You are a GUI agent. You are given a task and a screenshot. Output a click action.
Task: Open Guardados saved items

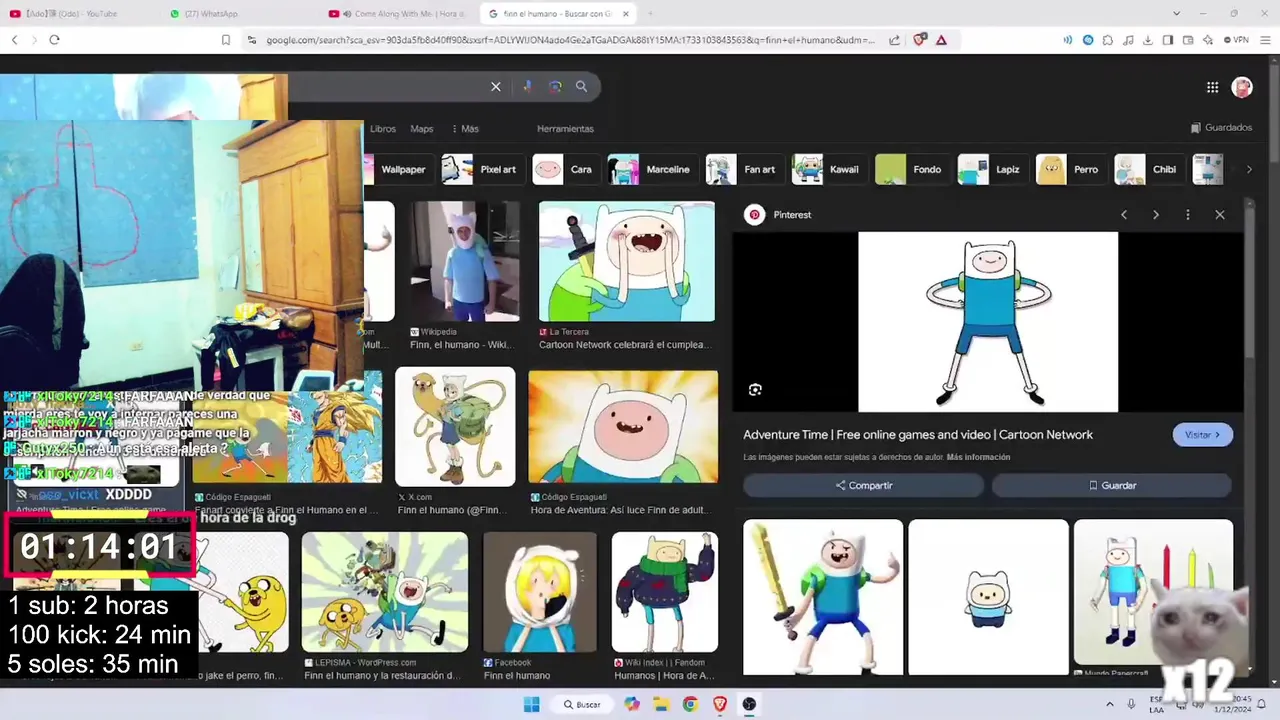(x=1221, y=128)
